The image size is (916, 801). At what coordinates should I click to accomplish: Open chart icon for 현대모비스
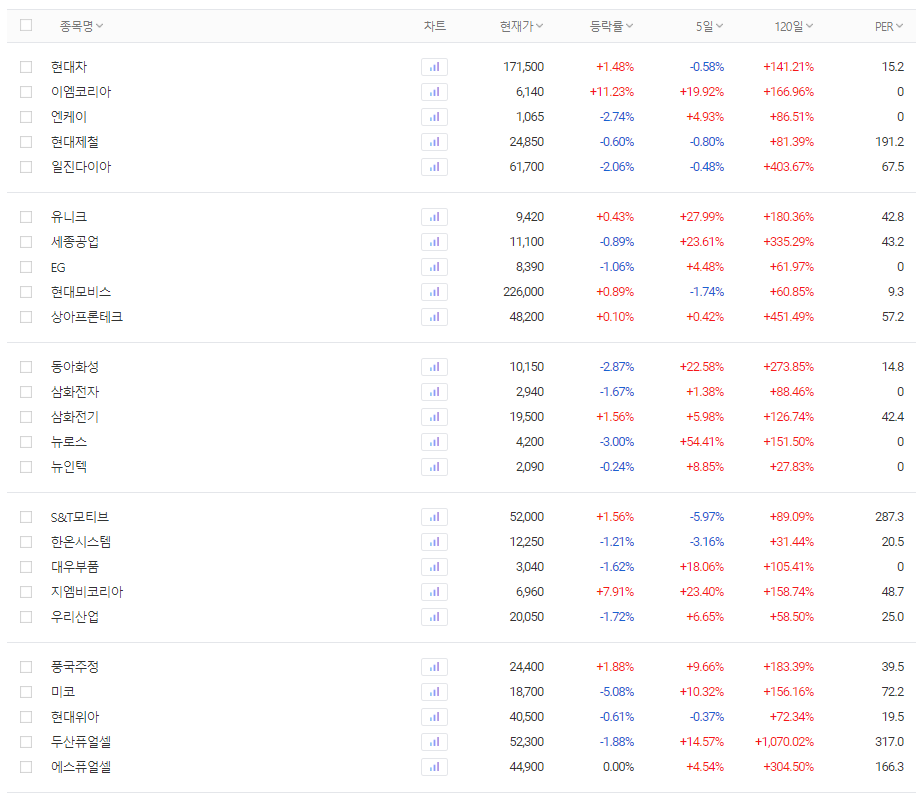pyautogui.click(x=434, y=292)
